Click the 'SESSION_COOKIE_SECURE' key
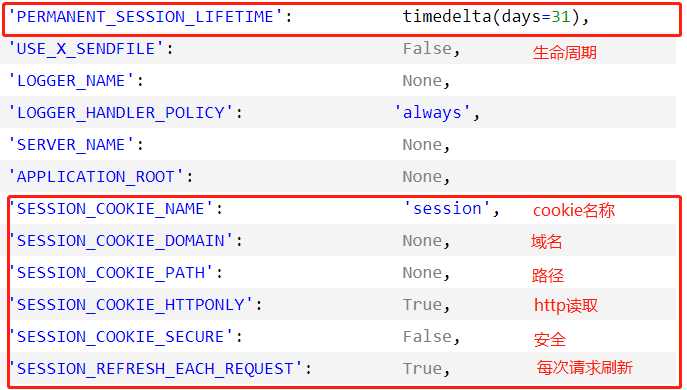 pyautogui.click(x=121, y=337)
